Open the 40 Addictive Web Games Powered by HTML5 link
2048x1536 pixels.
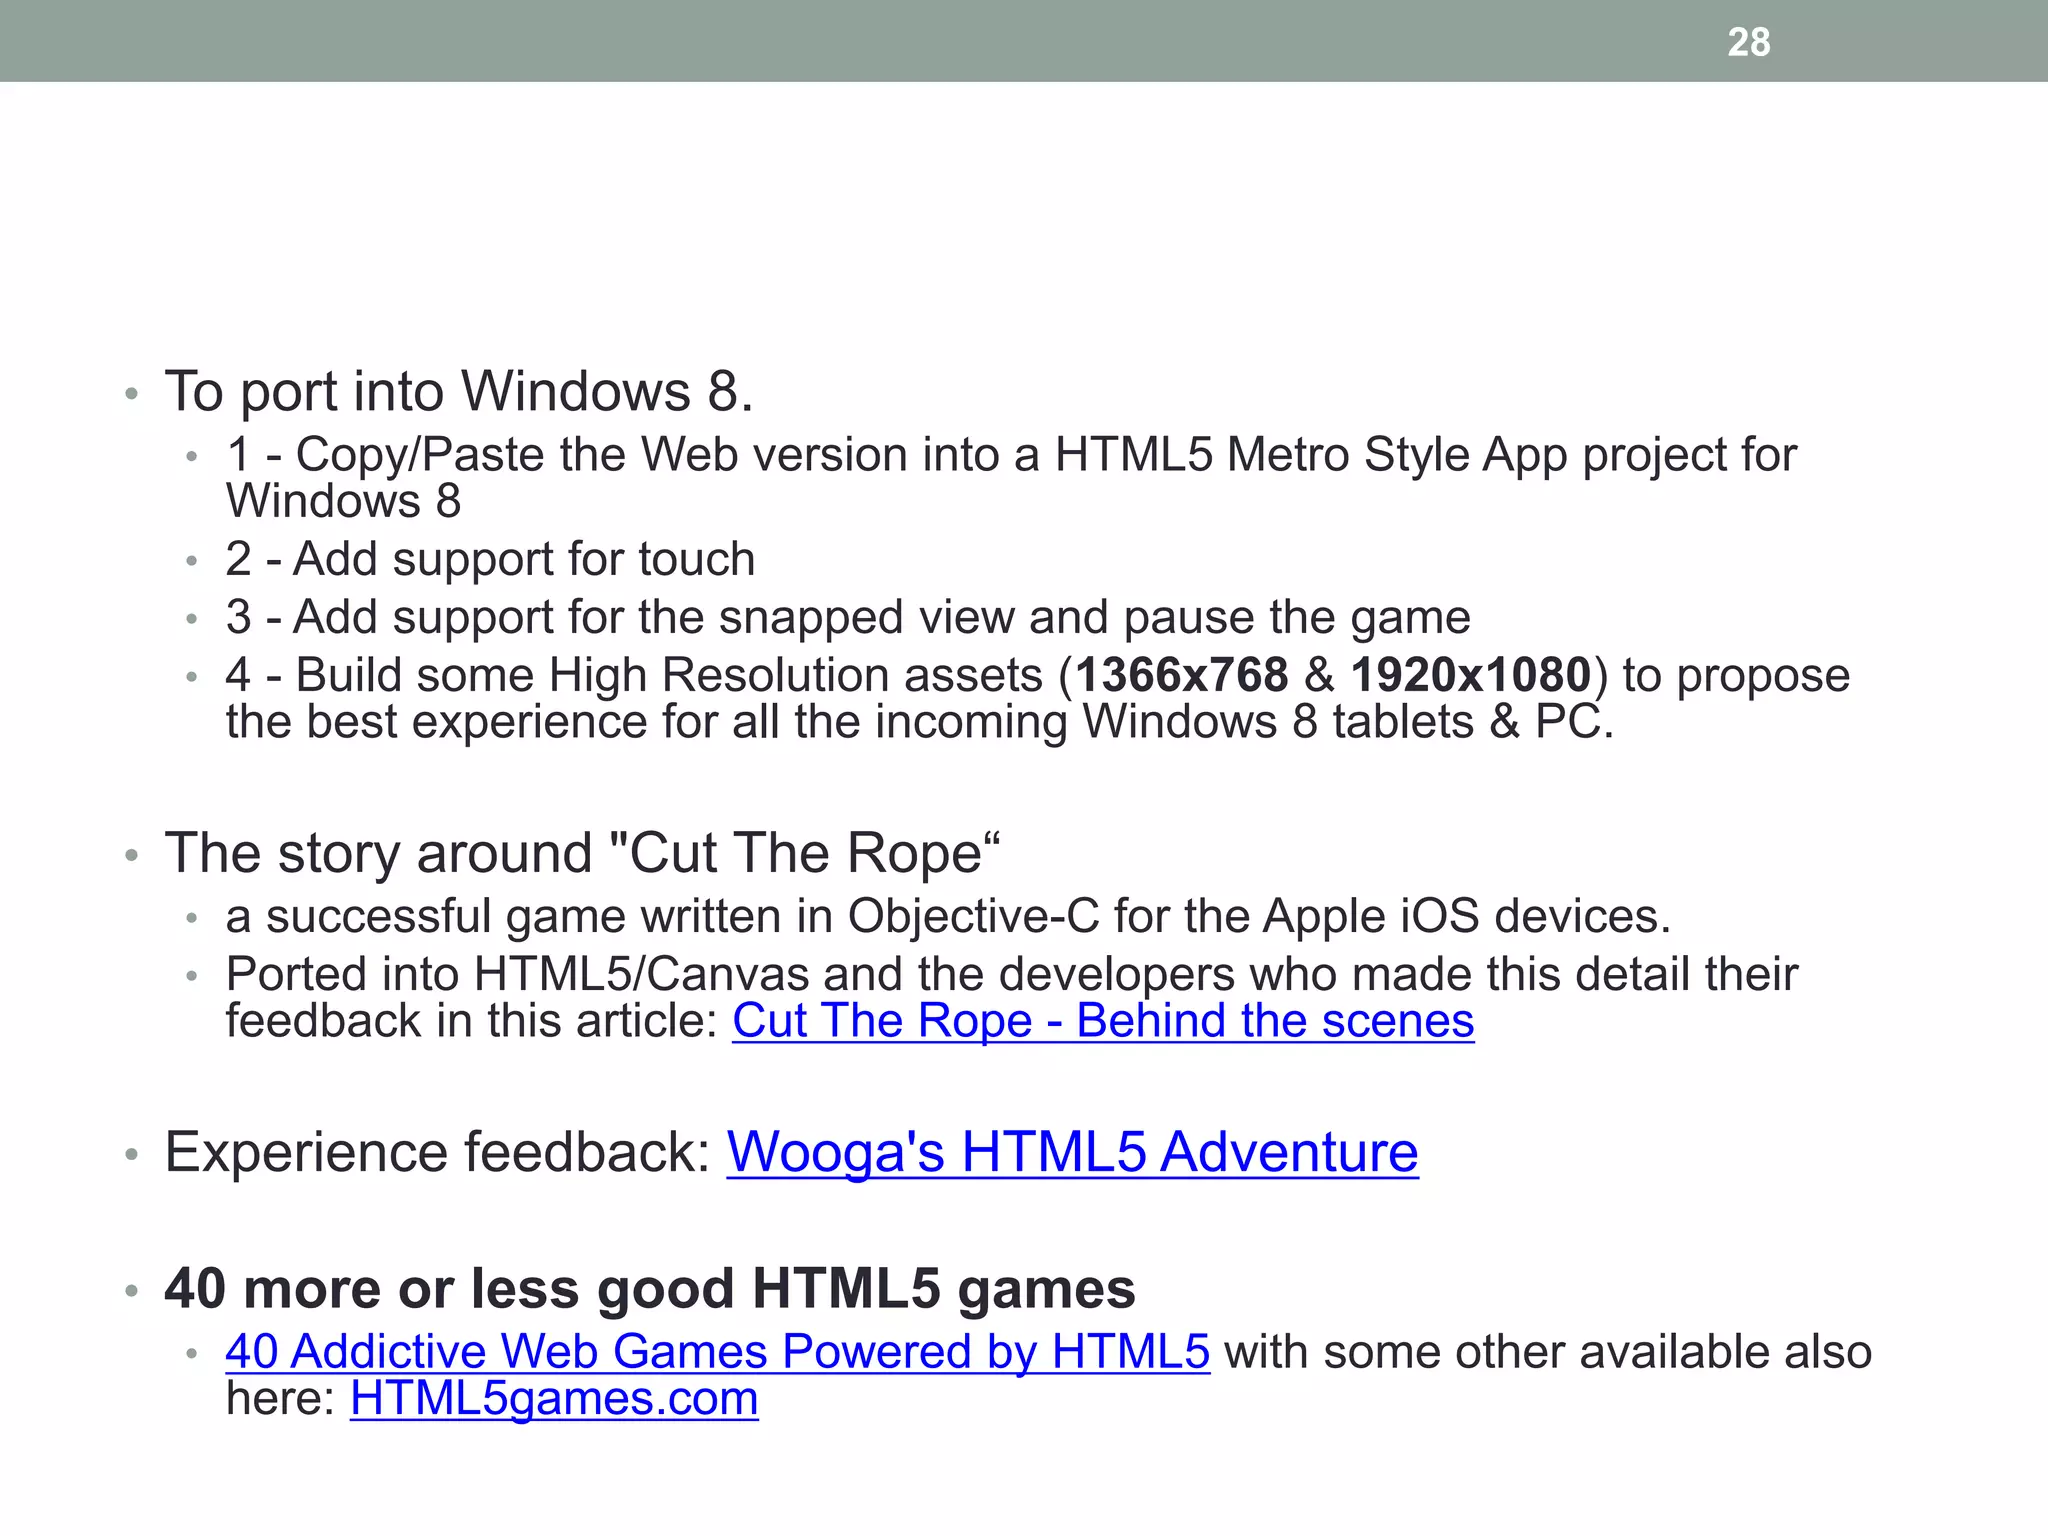click(x=717, y=1351)
